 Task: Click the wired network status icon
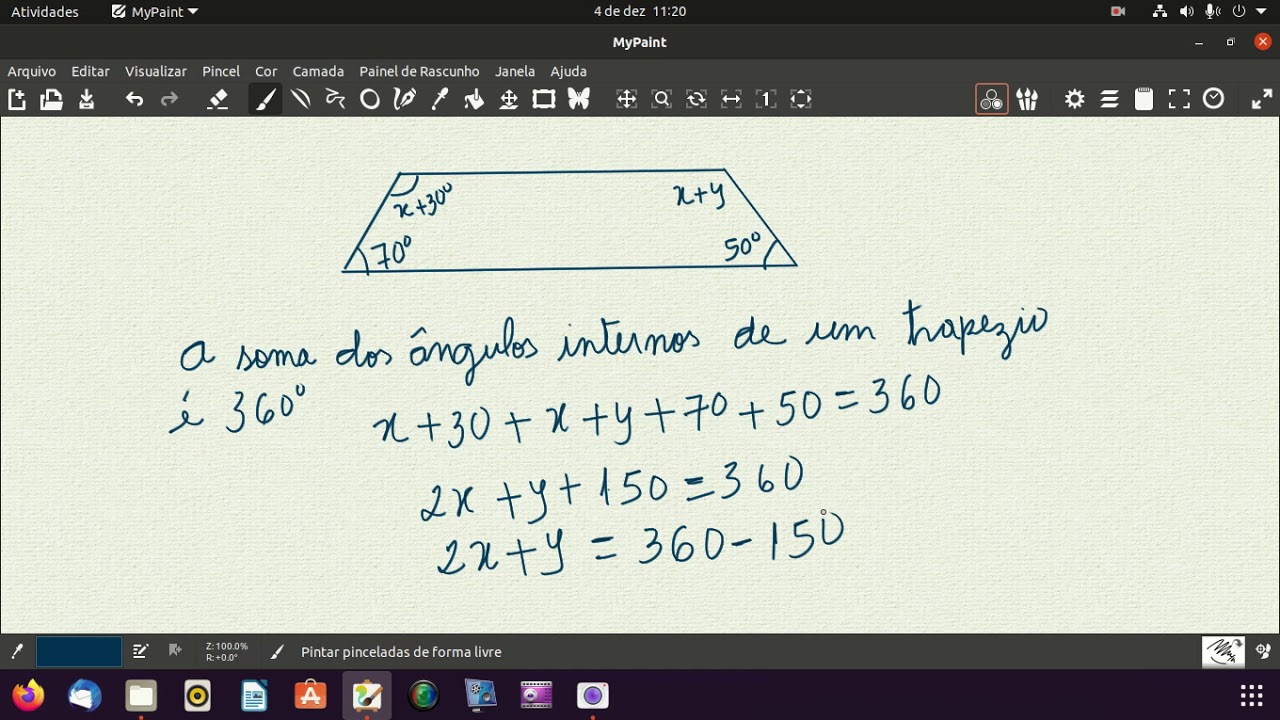[1160, 12]
